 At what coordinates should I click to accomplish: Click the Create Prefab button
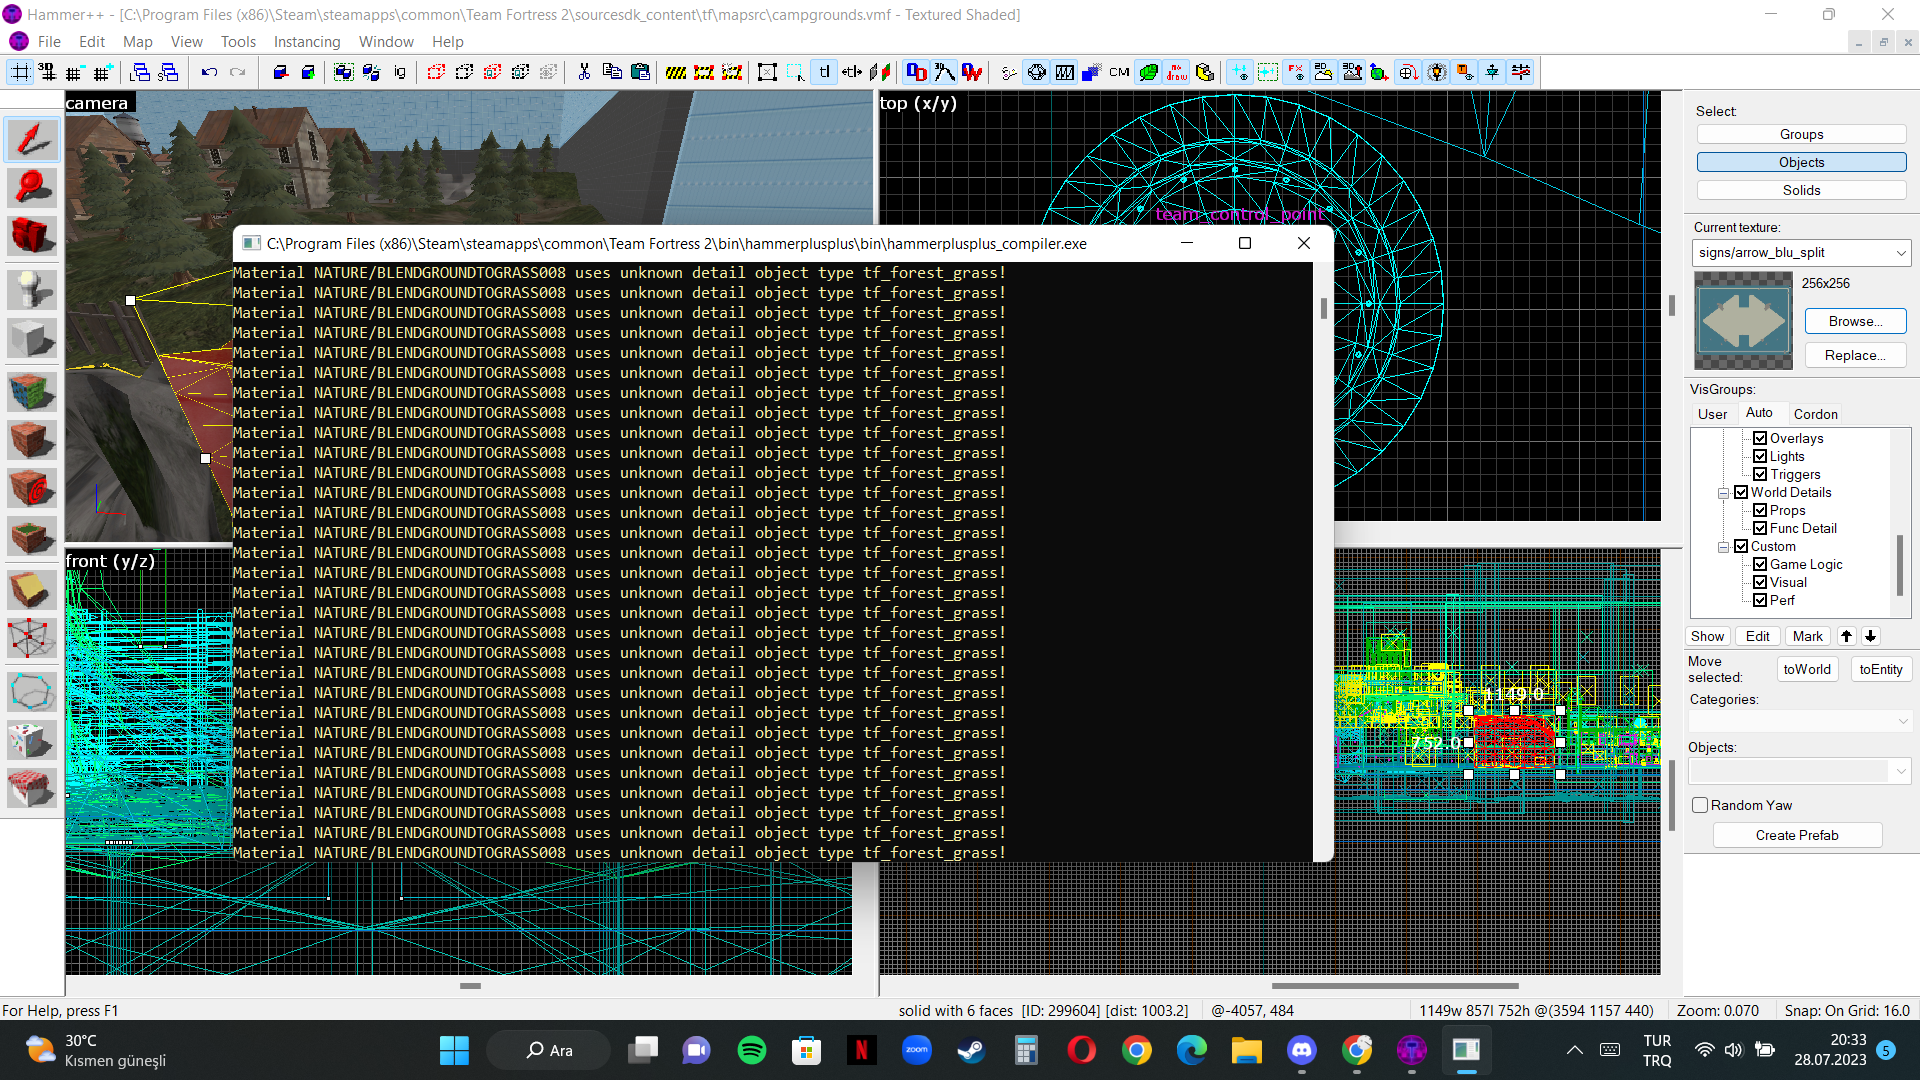pyautogui.click(x=1797, y=833)
